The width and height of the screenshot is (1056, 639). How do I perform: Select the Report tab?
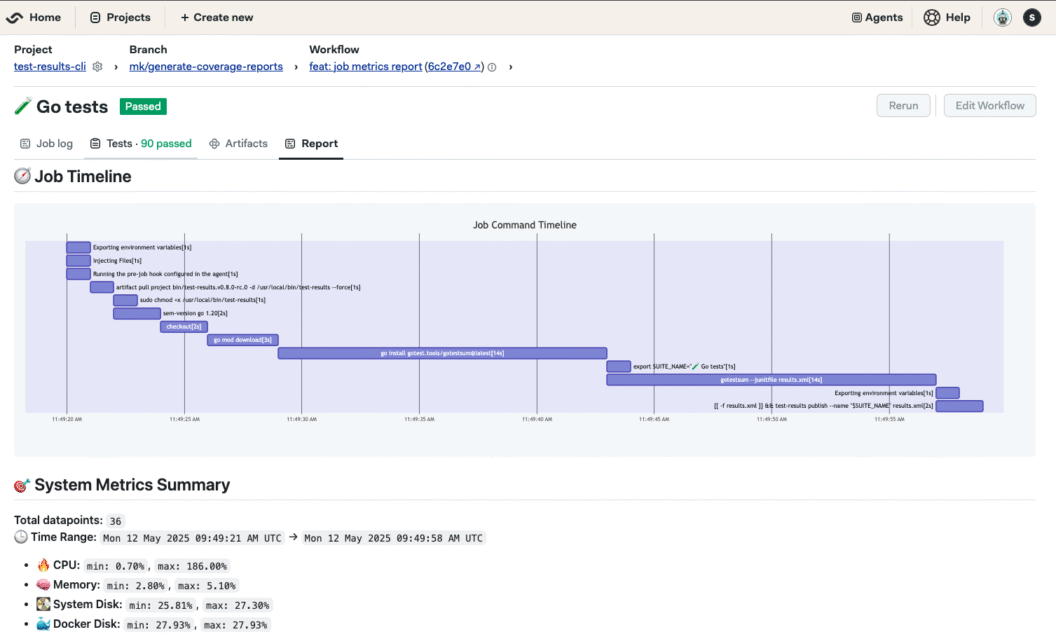pyautogui.click(x=311, y=143)
